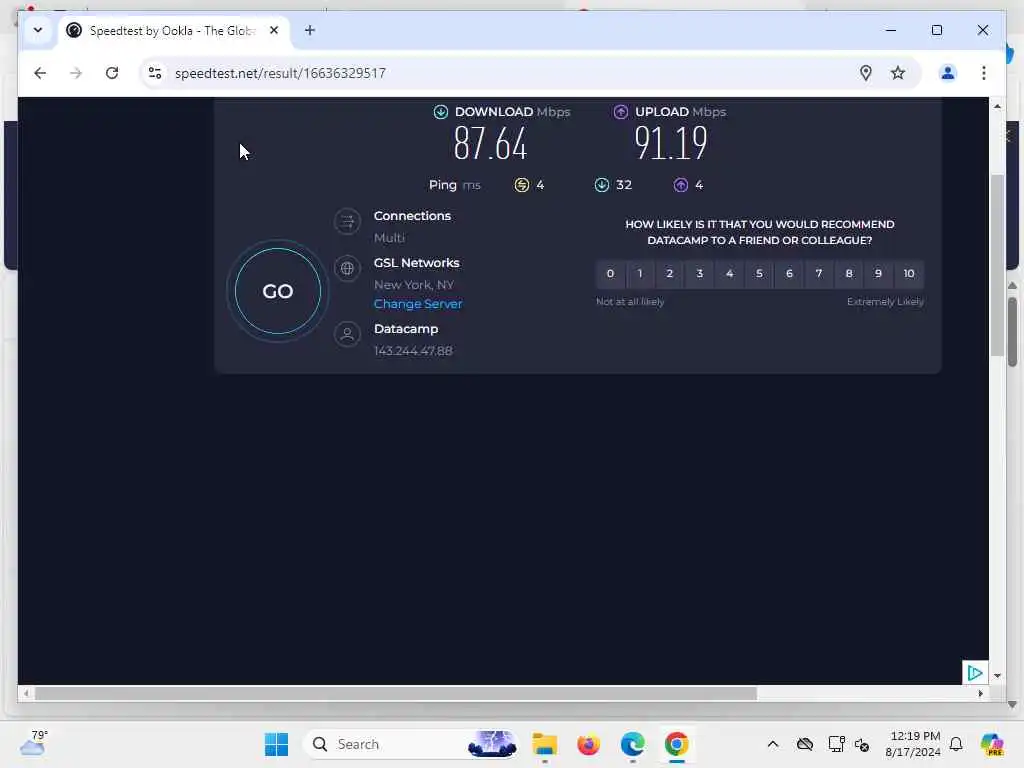
Task: Click the GSL Networks server name
Action: [x=417, y=263]
